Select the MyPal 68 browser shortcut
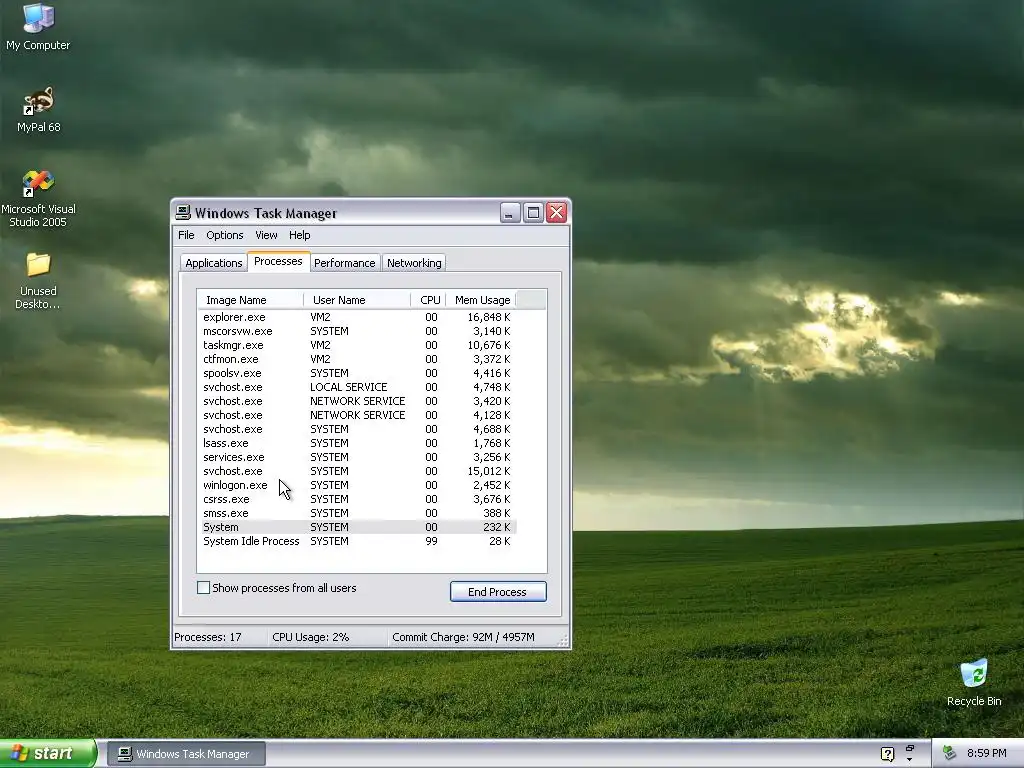 coord(39,110)
